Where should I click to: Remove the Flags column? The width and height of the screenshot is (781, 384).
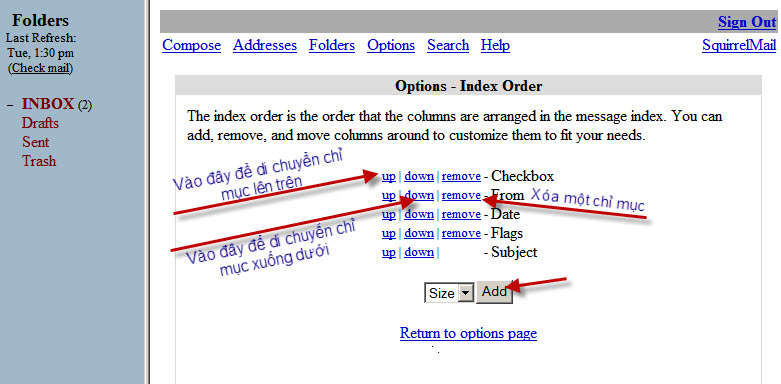click(461, 233)
